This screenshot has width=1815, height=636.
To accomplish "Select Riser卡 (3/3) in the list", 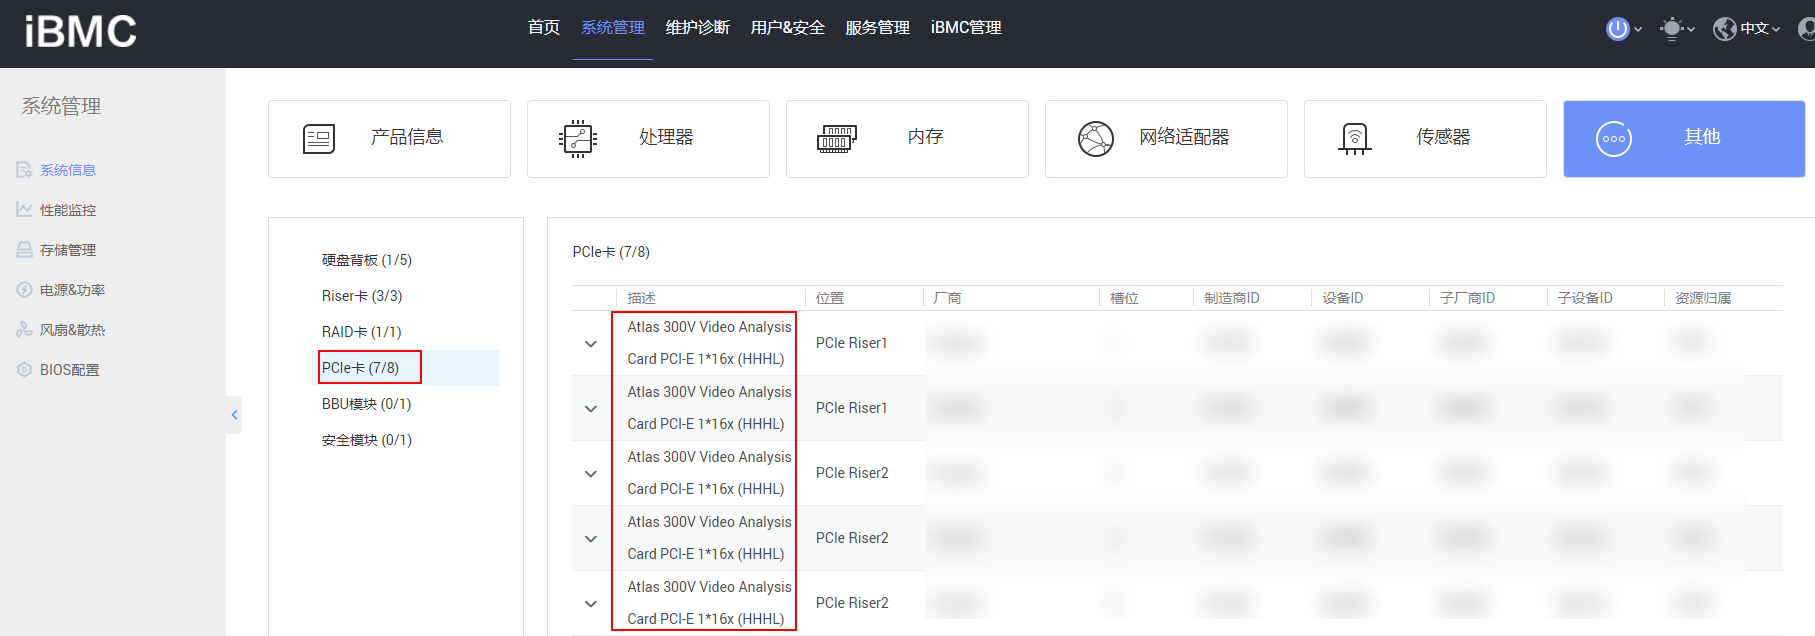I will [x=362, y=296].
